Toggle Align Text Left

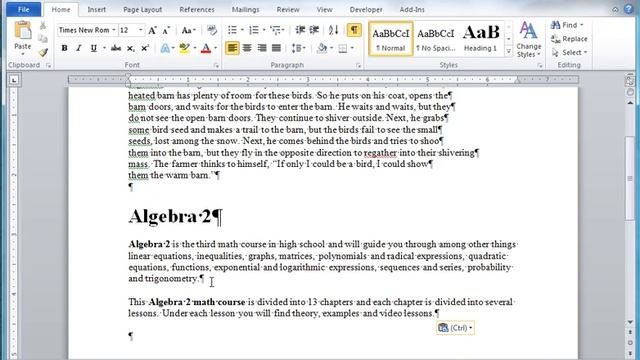(232, 48)
